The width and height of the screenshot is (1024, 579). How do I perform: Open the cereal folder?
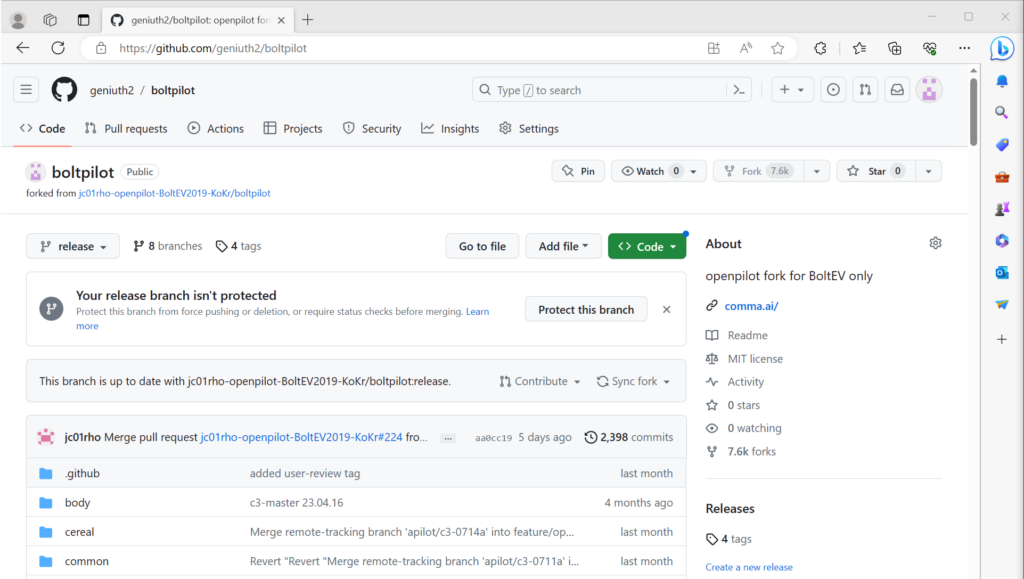tap(79, 532)
